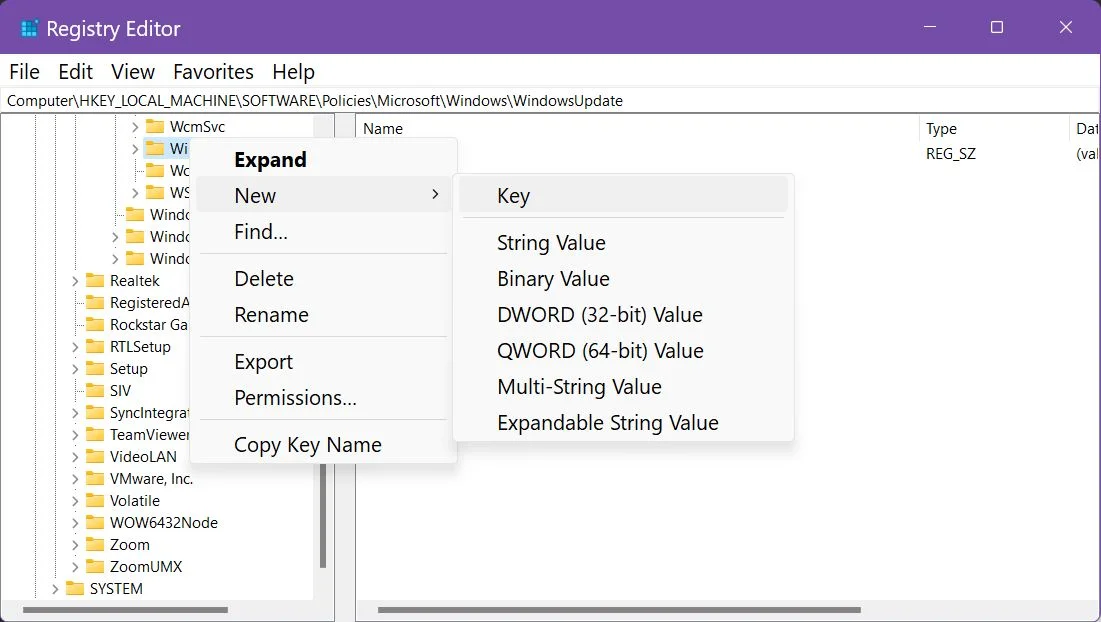Select the Volatile key label
Image resolution: width=1101 pixels, height=622 pixels.
[135, 501]
